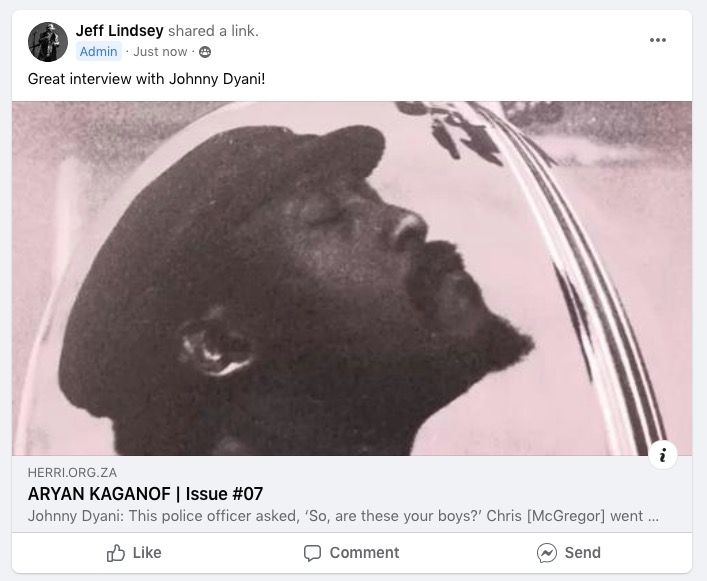
Task: Click the Messenger Send icon
Action: [x=546, y=553]
